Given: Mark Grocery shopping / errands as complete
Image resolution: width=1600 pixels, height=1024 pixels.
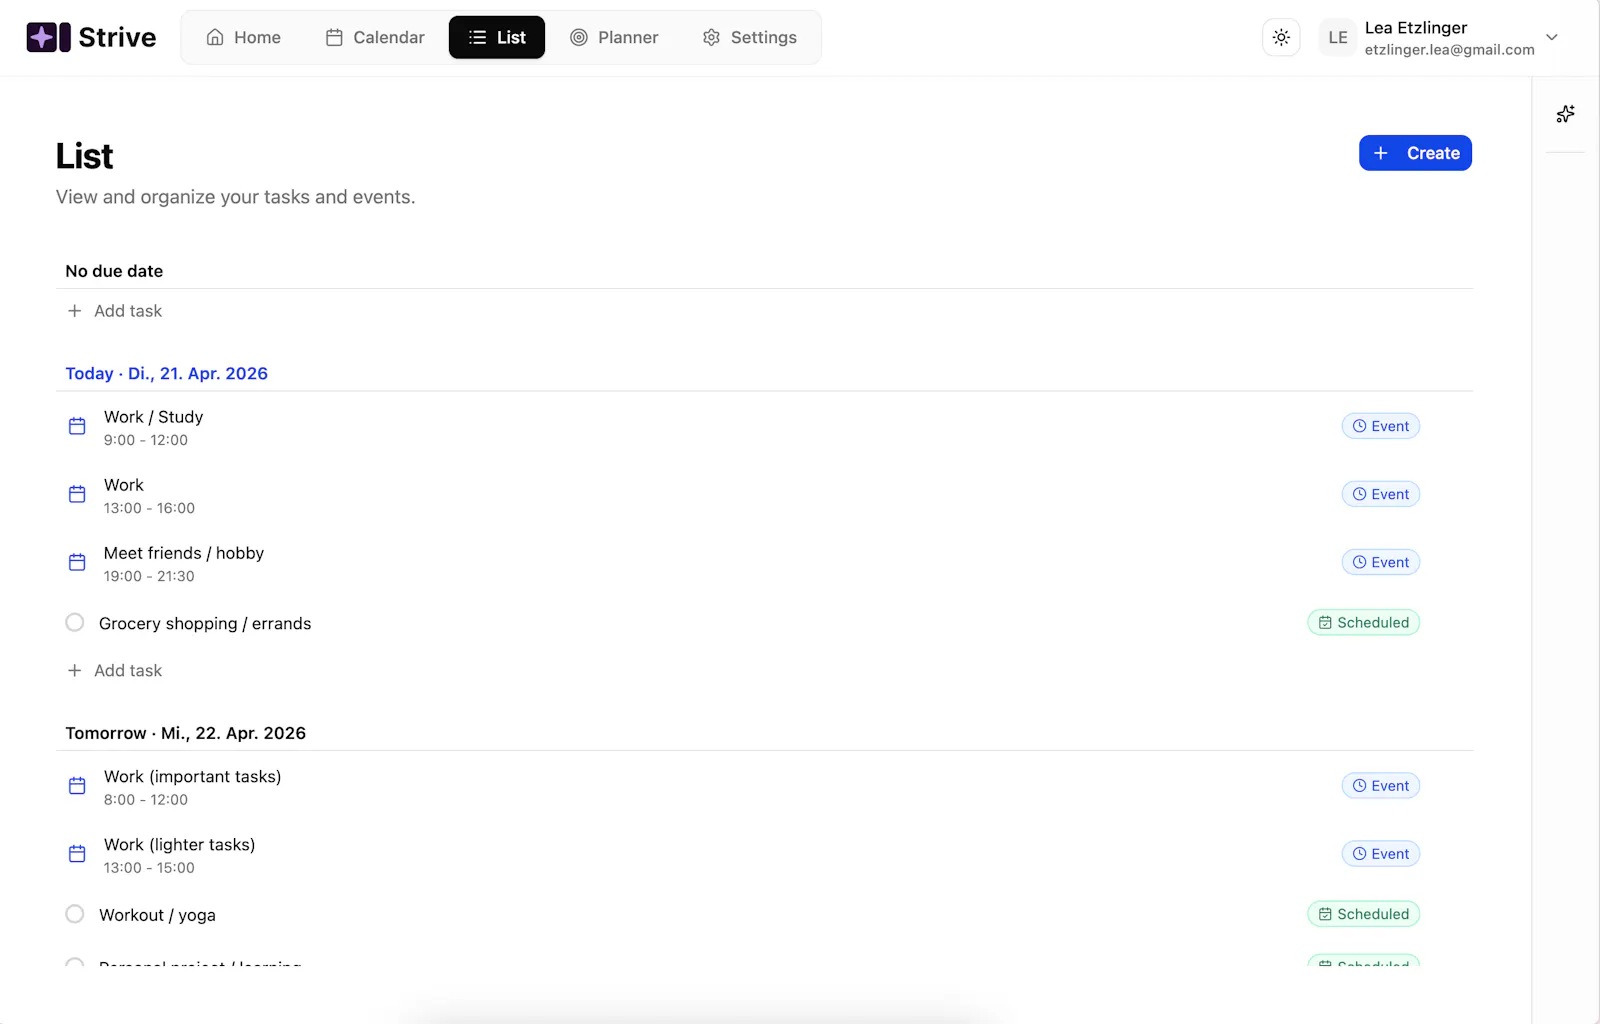Looking at the screenshot, I should point(75,622).
